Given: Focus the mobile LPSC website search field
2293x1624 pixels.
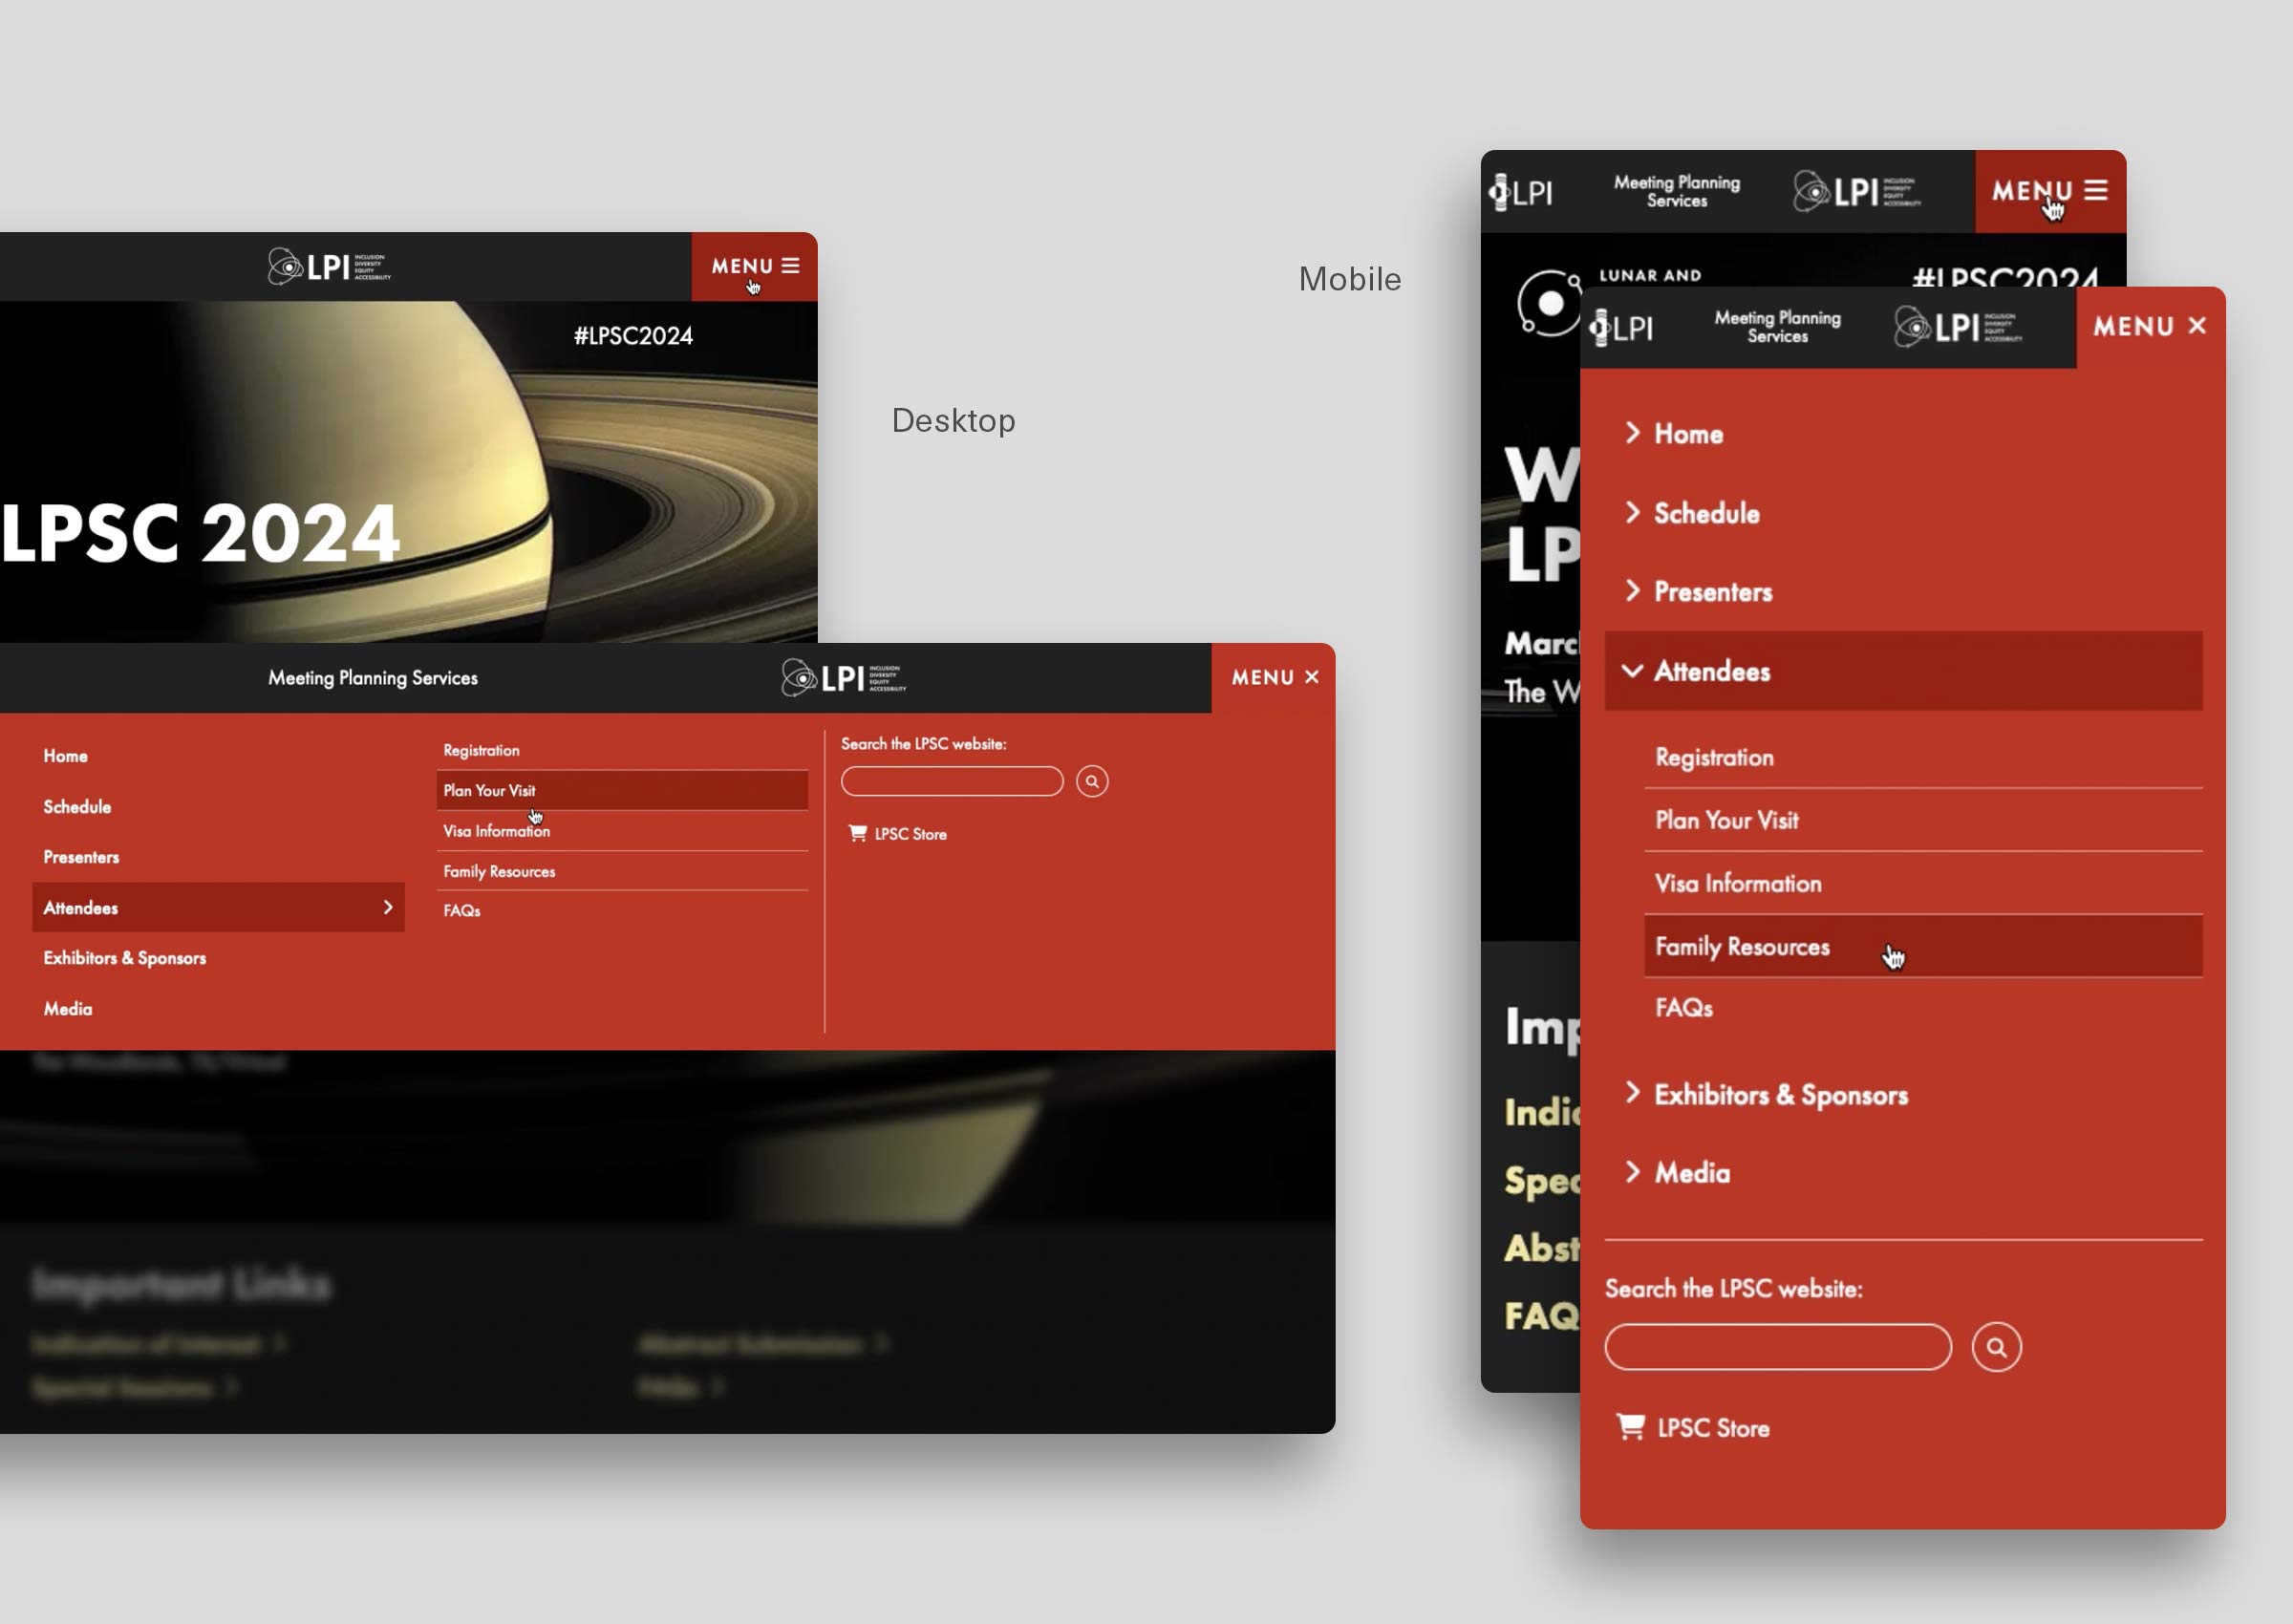Looking at the screenshot, I should [x=1778, y=1347].
